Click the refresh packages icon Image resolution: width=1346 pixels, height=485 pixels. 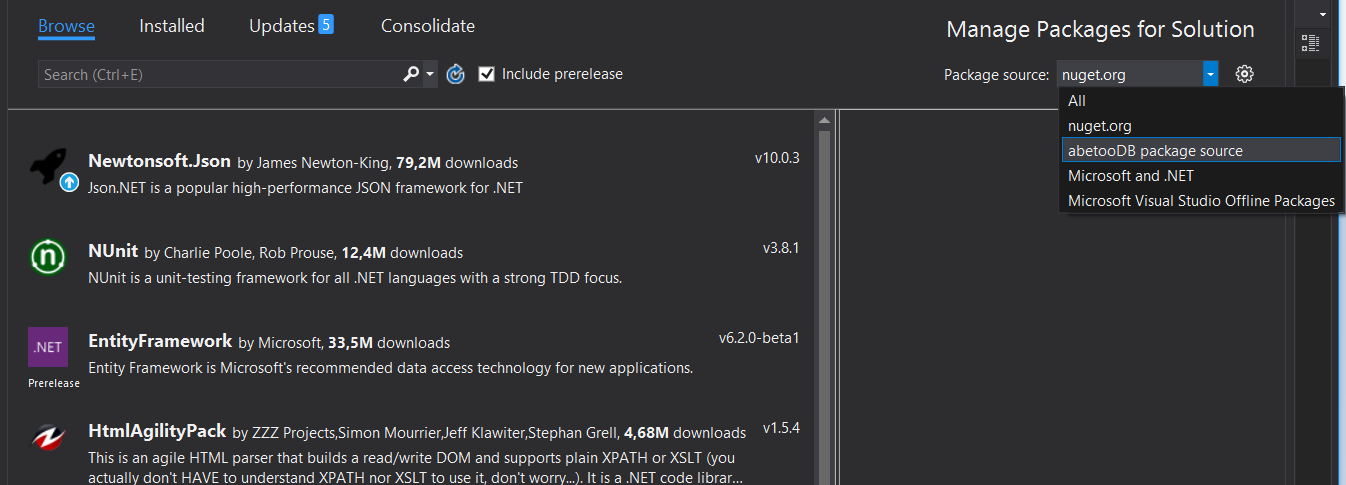click(x=456, y=74)
